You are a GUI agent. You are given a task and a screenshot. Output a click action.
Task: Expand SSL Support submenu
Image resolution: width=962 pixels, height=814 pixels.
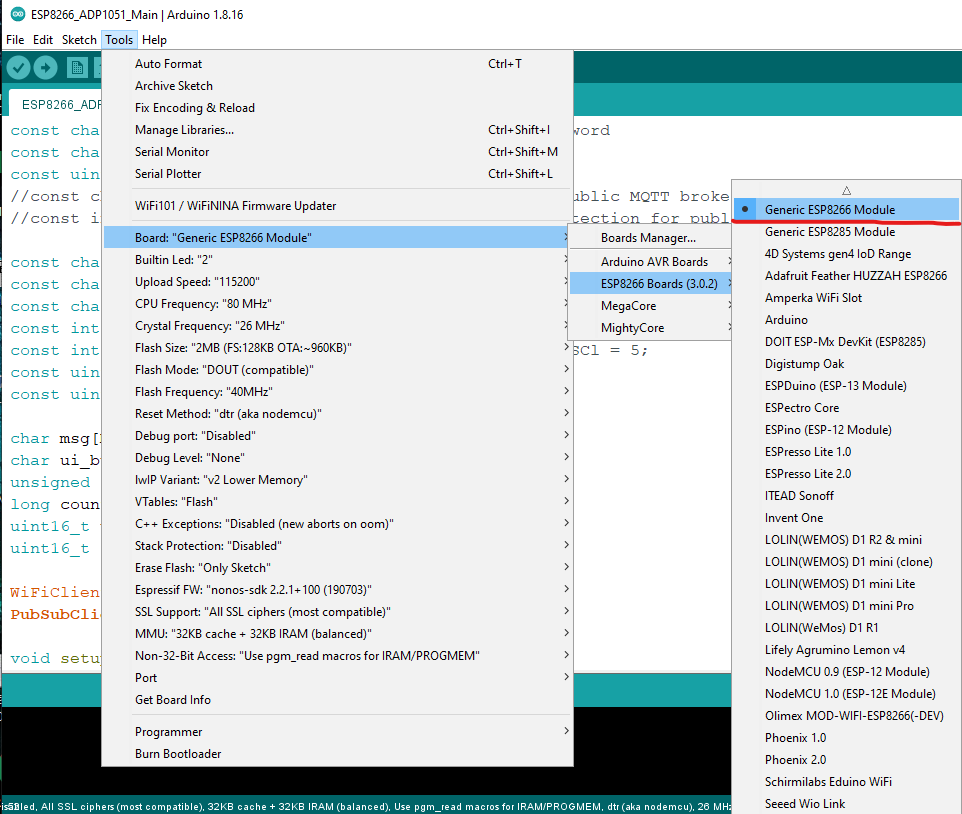[339, 612]
